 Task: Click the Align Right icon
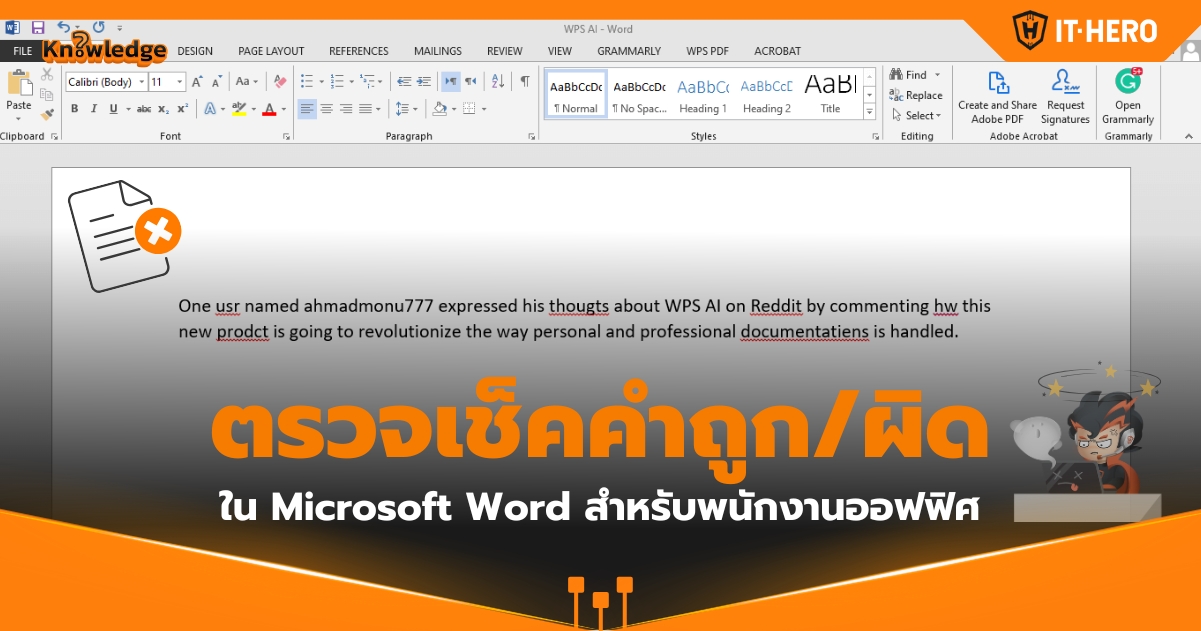coord(346,109)
